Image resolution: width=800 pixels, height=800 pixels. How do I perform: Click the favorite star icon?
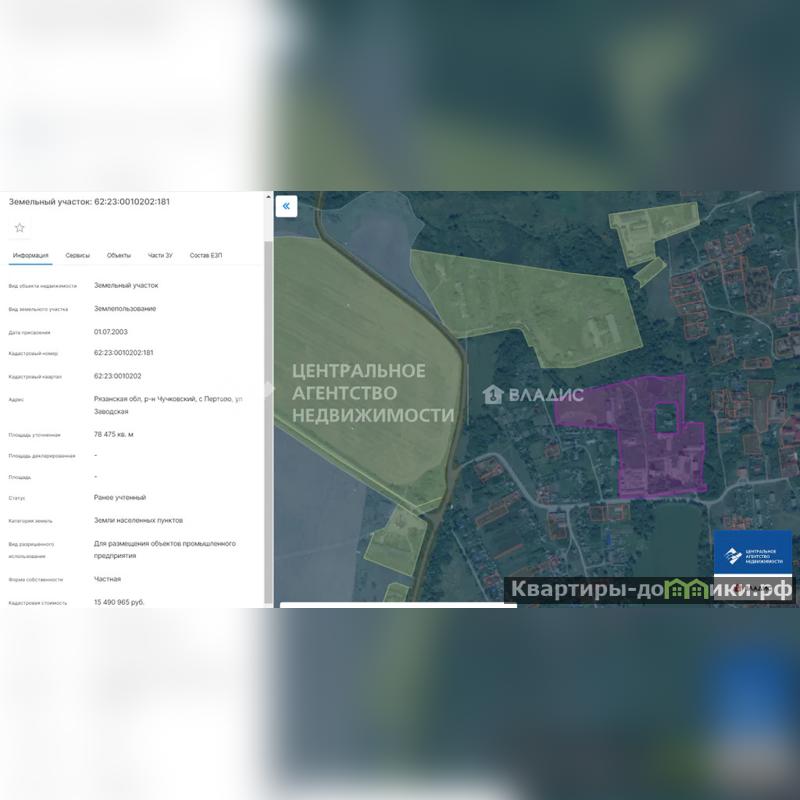click(x=19, y=228)
